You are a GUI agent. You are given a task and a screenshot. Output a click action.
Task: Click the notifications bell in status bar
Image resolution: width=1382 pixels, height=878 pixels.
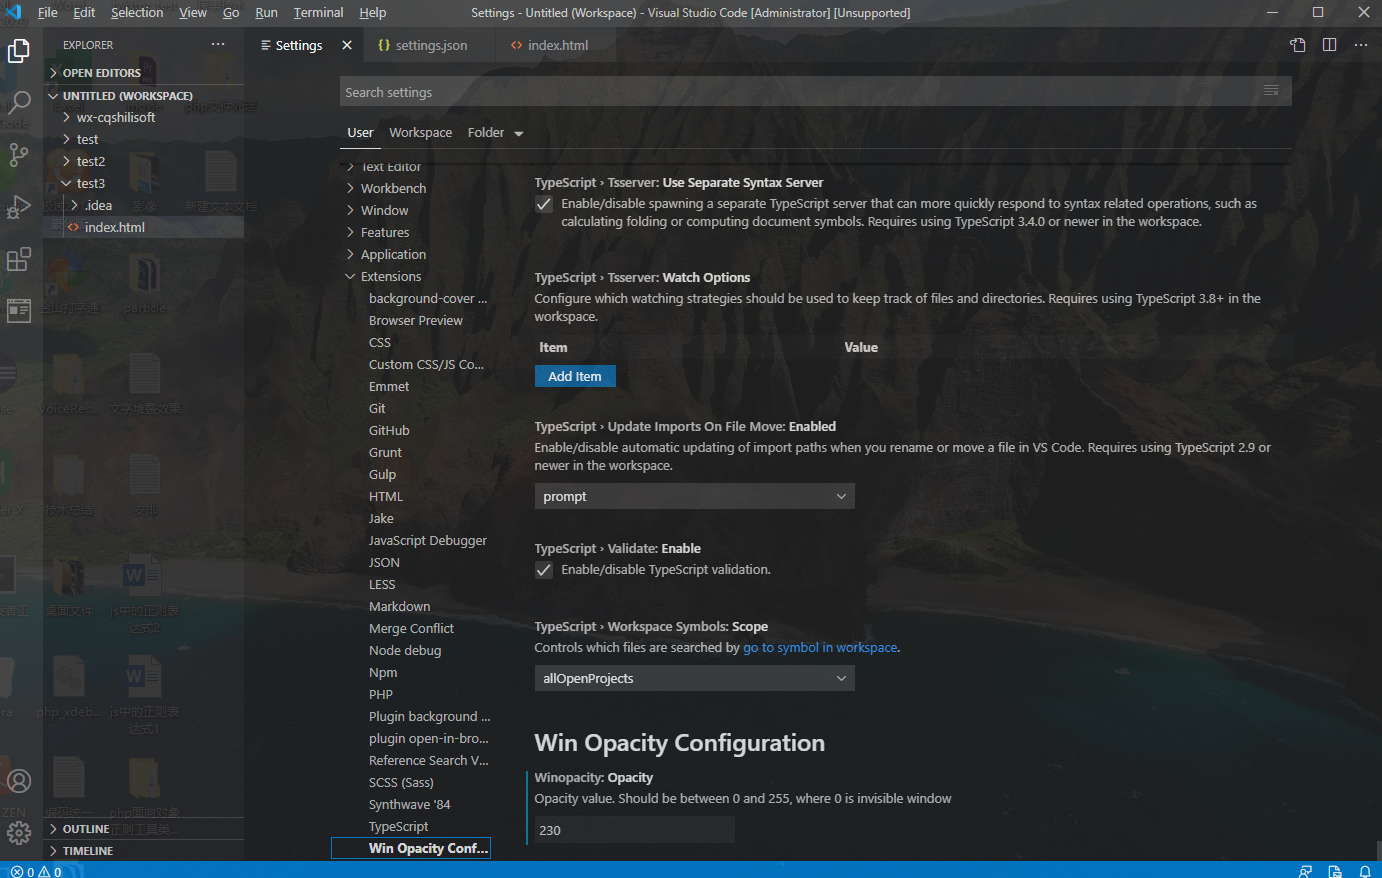1364,871
